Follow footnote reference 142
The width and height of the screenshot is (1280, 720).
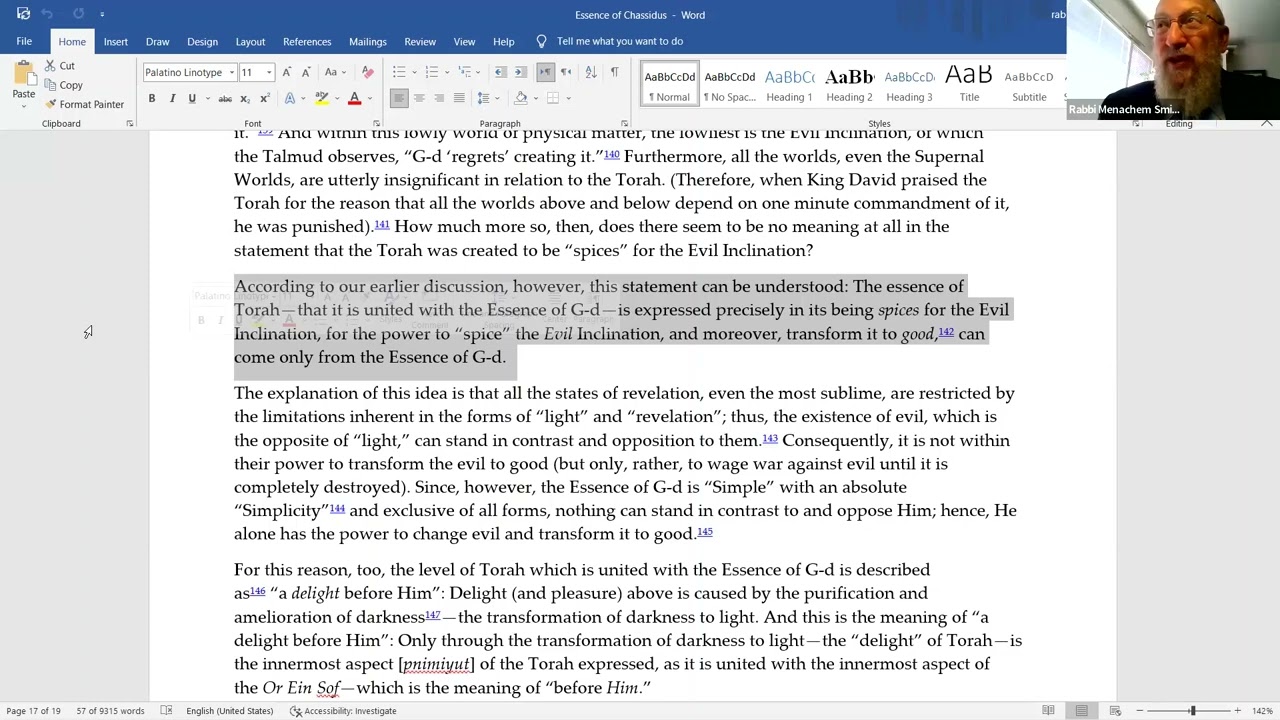tap(946, 331)
